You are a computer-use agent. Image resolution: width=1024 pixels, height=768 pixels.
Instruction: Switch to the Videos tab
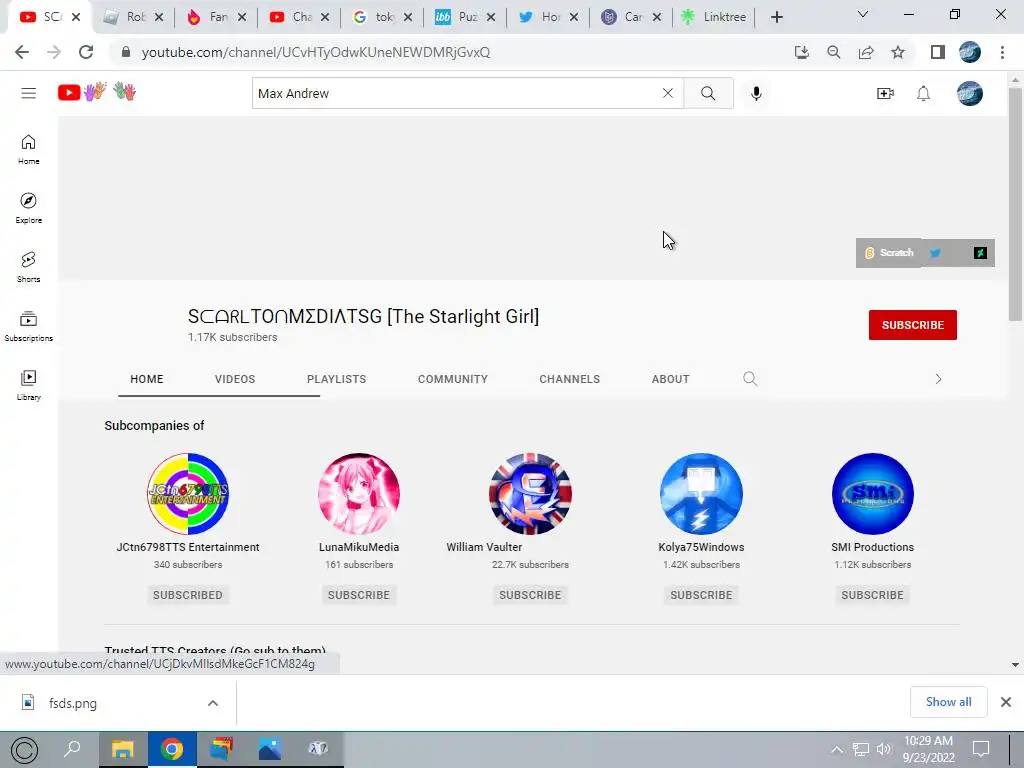234,379
